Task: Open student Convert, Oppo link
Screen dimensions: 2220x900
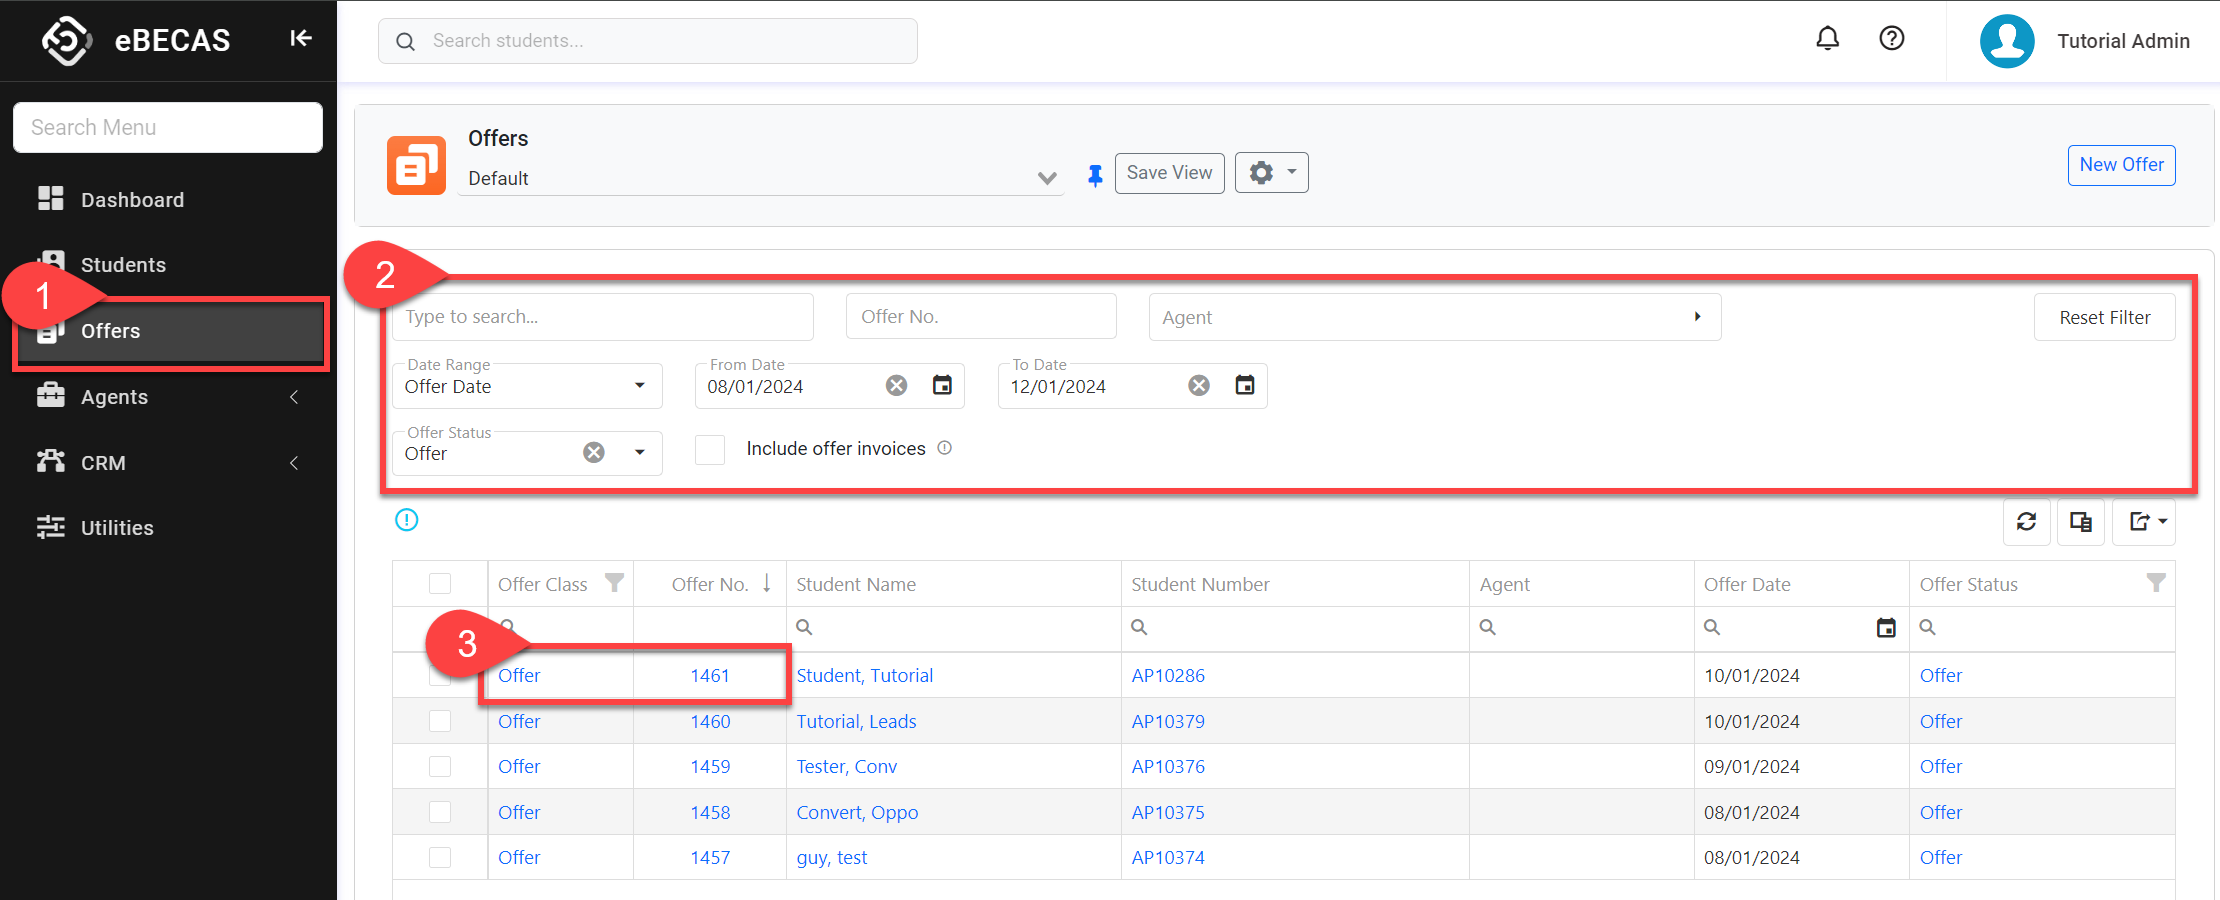Action: (857, 812)
